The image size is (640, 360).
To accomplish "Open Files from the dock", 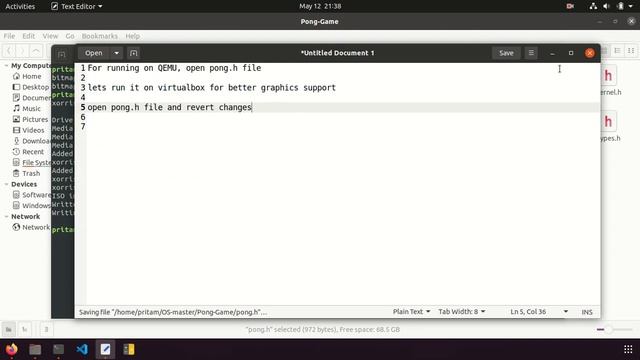I will point(35,349).
